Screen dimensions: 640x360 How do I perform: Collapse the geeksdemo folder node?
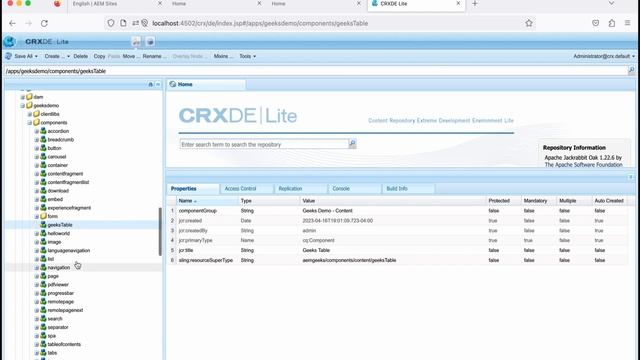coord(23,106)
